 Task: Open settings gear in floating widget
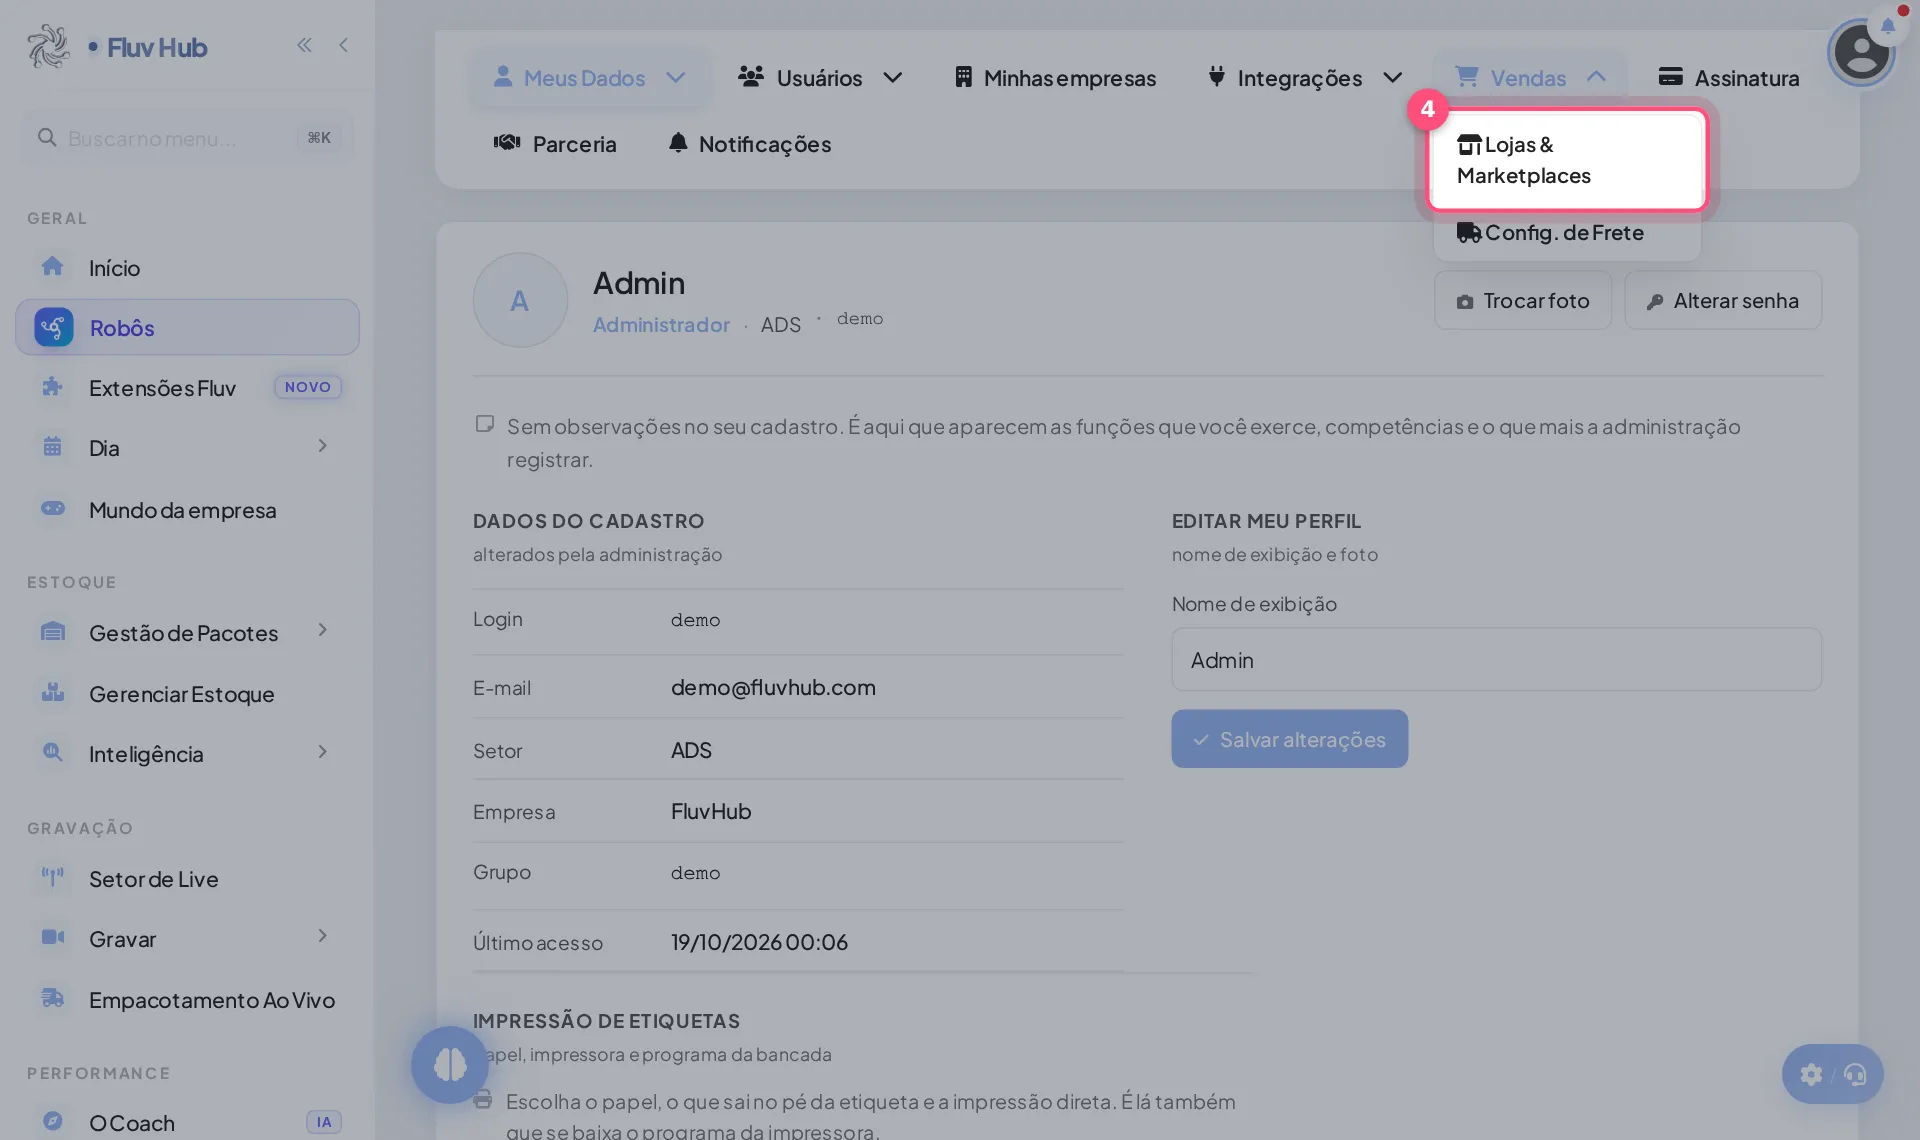coord(1811,1075)
